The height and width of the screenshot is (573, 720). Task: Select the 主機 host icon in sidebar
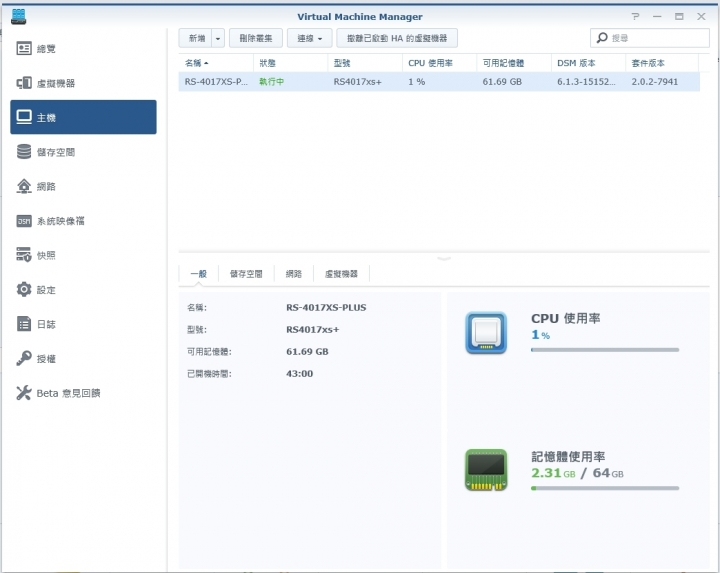pyautogui.click(x=24, y=117)
